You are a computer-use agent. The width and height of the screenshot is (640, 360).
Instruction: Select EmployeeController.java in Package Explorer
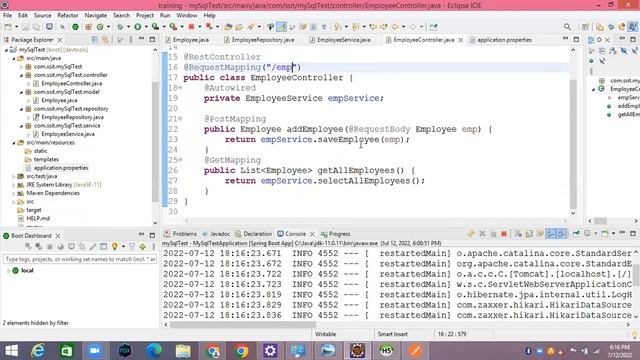[x=71, y=84]
